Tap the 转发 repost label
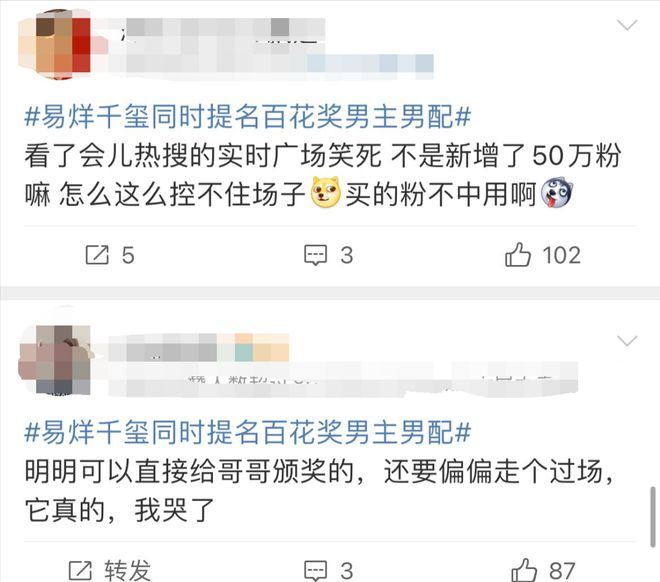The height and width of the screenshot is (582, 660). tap(128, 571)
